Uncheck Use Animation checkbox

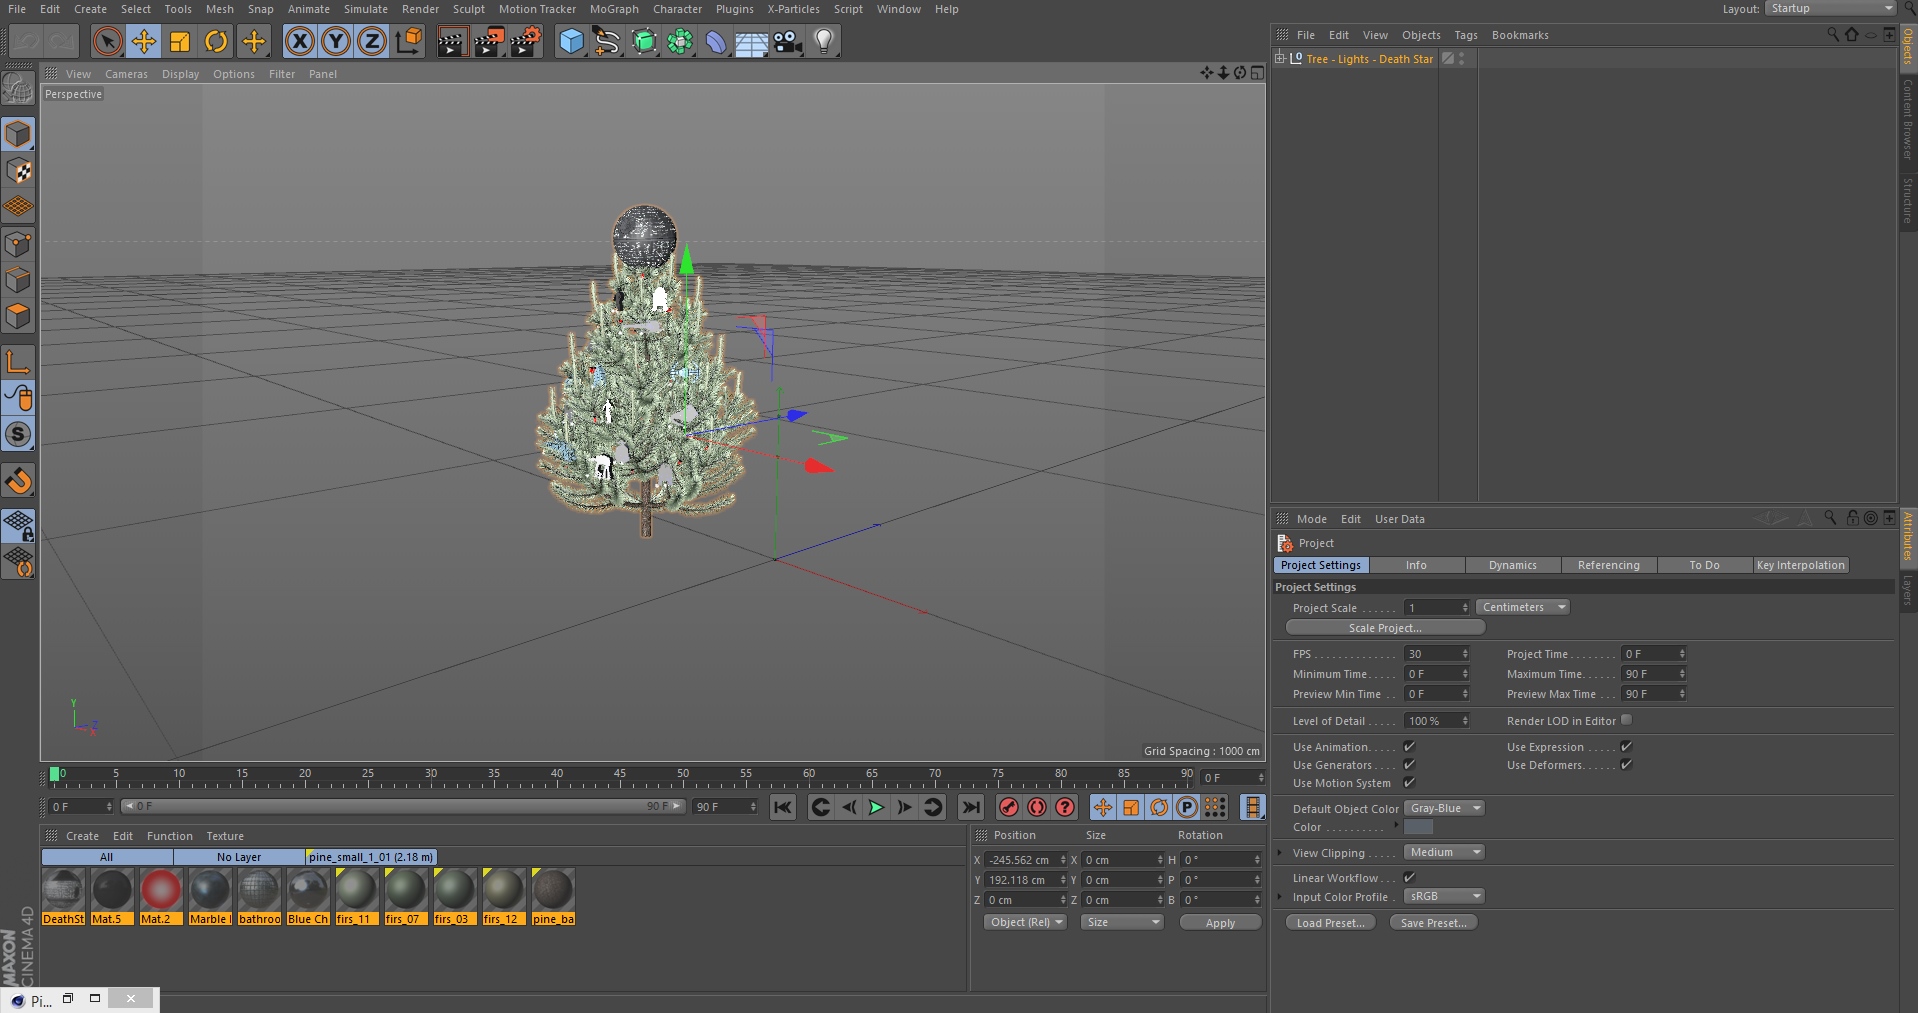[x=1409, y=746]
